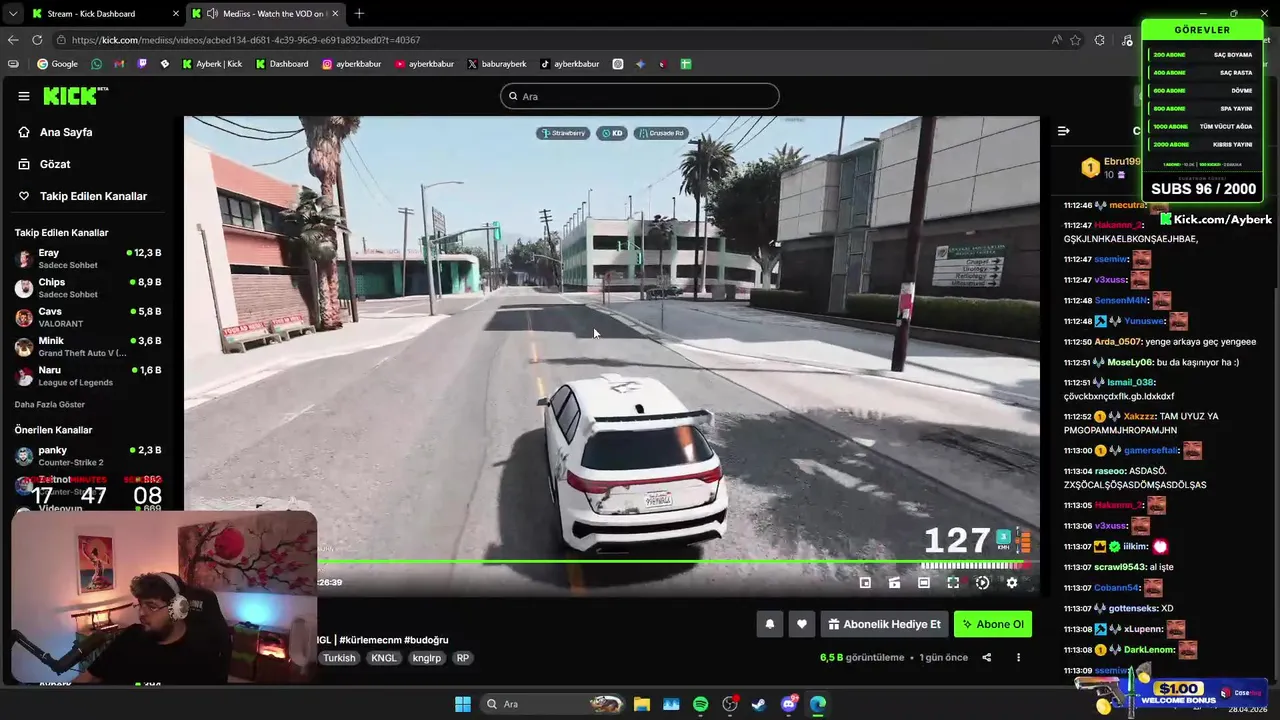
Task: Open Twitch bookmark icon
Action: pyautogui.click(x=142, y=64)
